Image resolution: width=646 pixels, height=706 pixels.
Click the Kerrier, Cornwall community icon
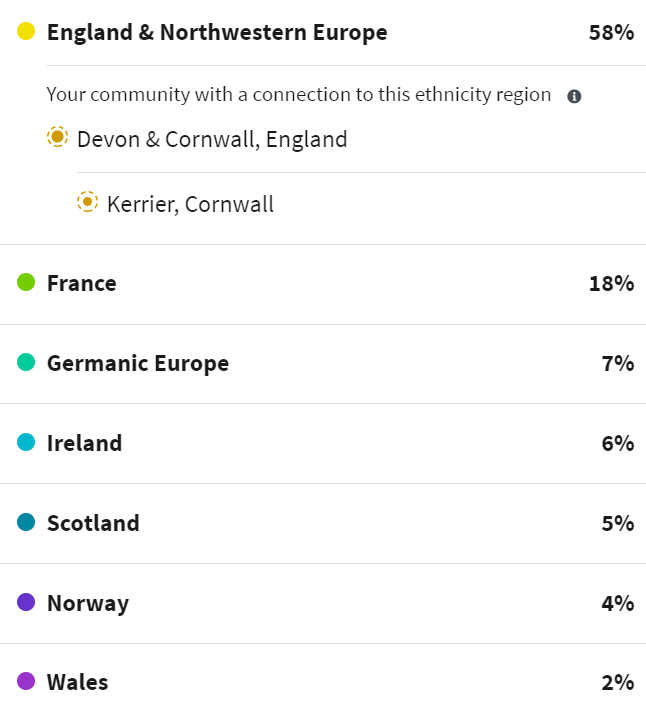(x=88, y=203)
